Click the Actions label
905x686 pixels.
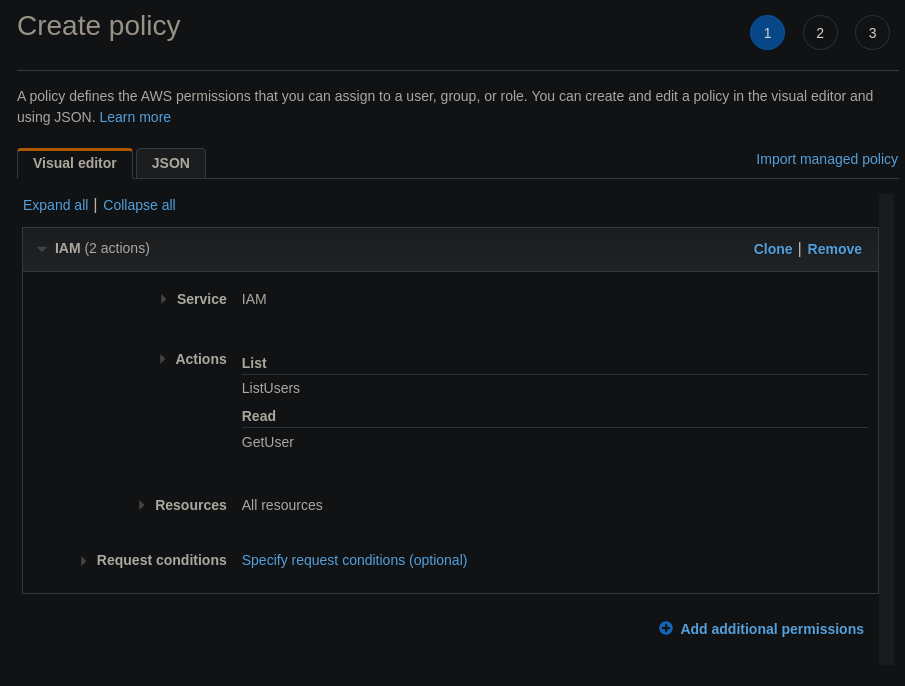[x=201, y=359]
